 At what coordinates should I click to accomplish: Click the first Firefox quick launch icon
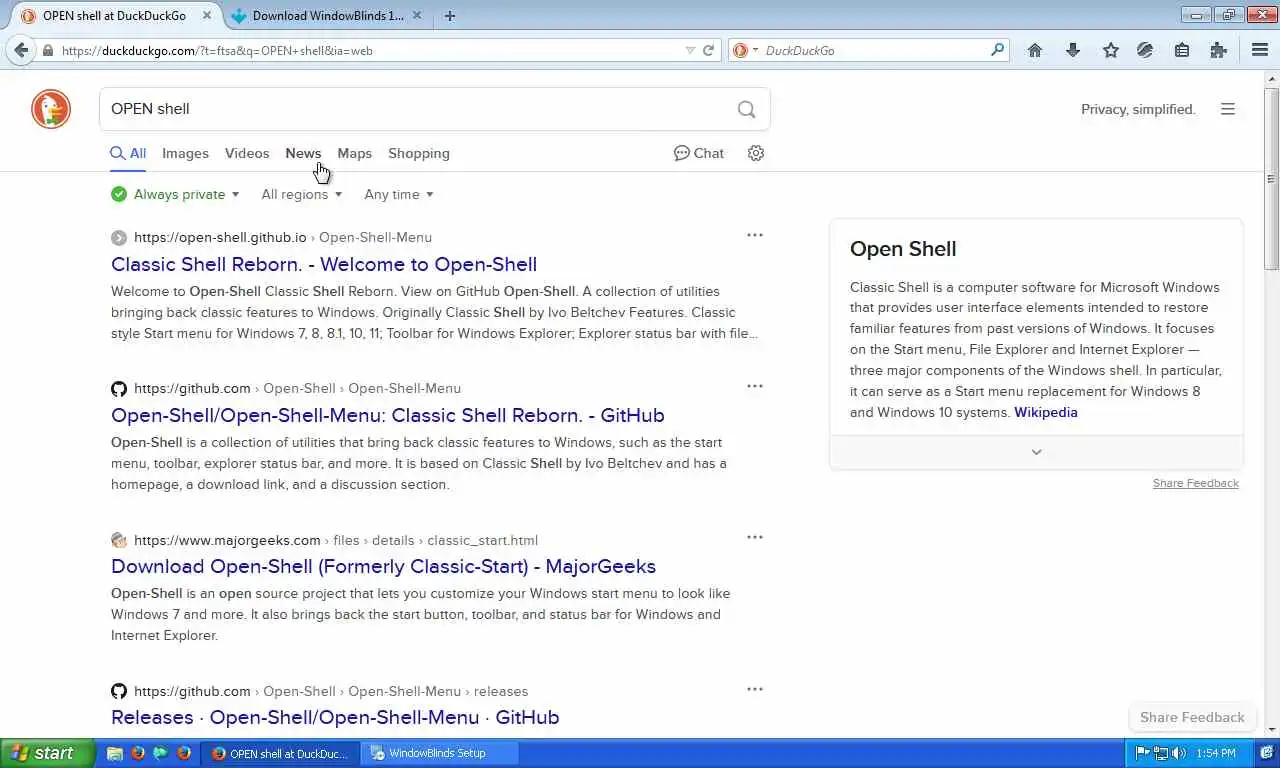[138, 753]
